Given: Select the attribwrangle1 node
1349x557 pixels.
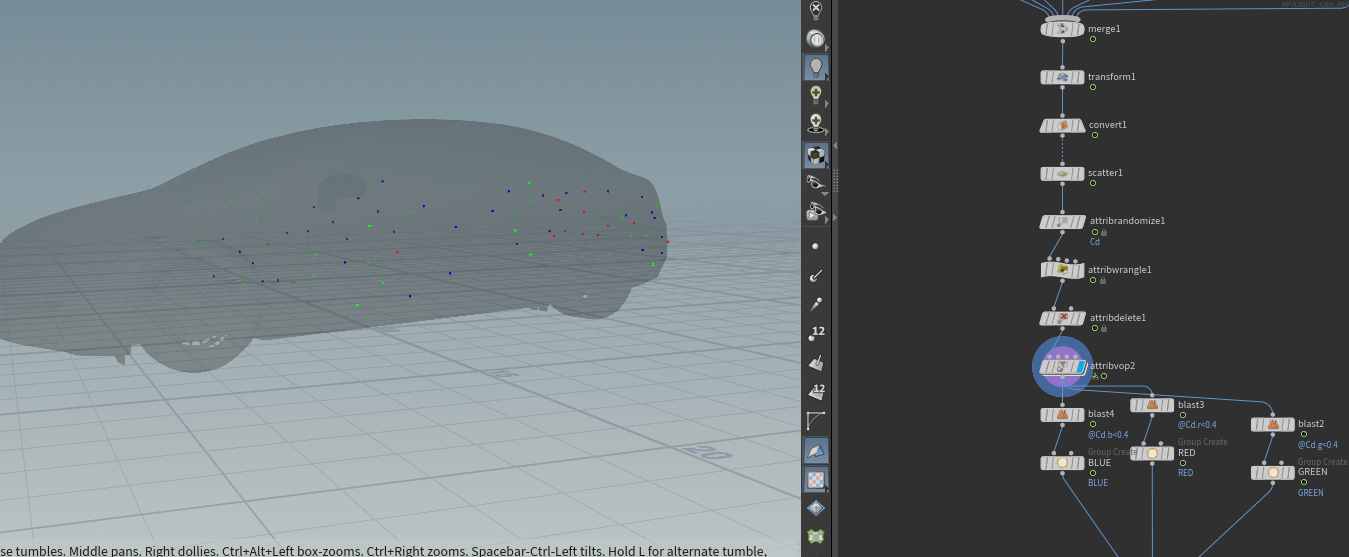Looking at the screenshot, I should (x=1062, y=269).
